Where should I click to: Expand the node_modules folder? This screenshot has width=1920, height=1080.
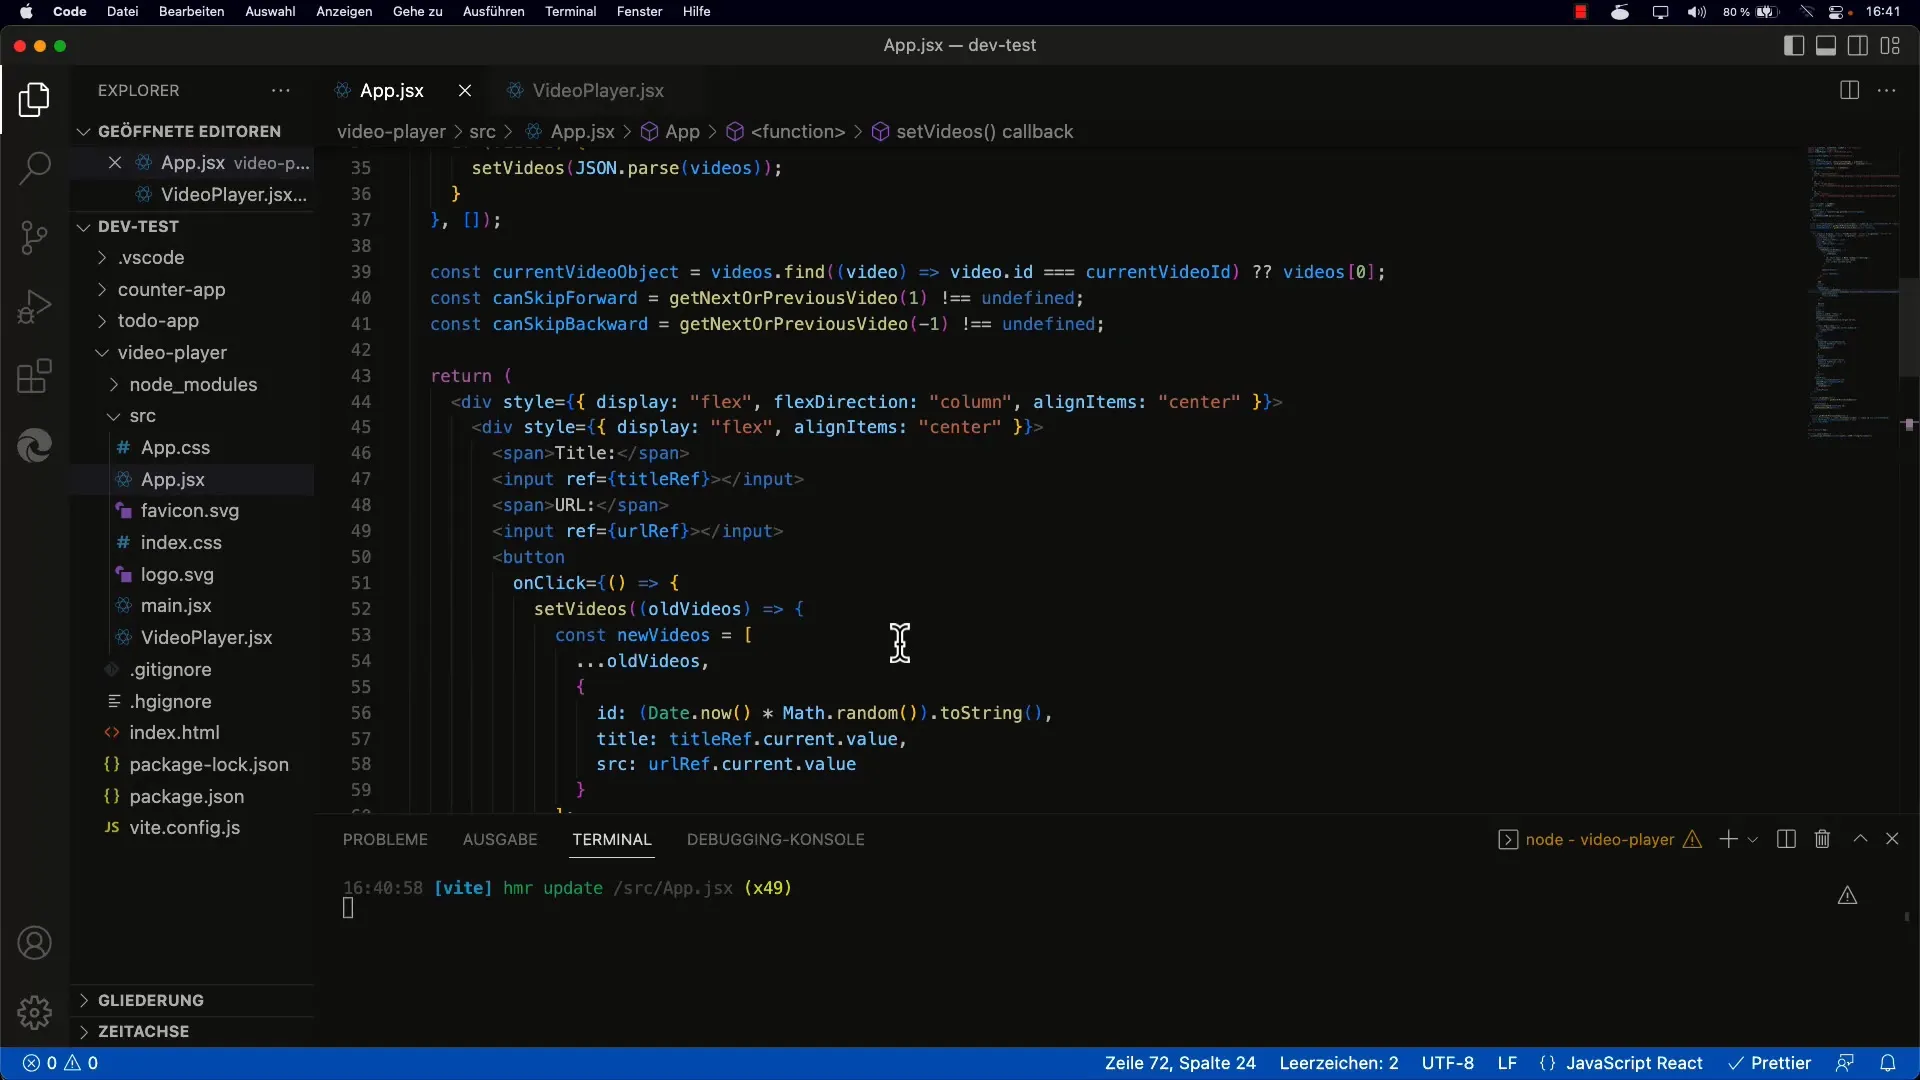coord(193,385)
